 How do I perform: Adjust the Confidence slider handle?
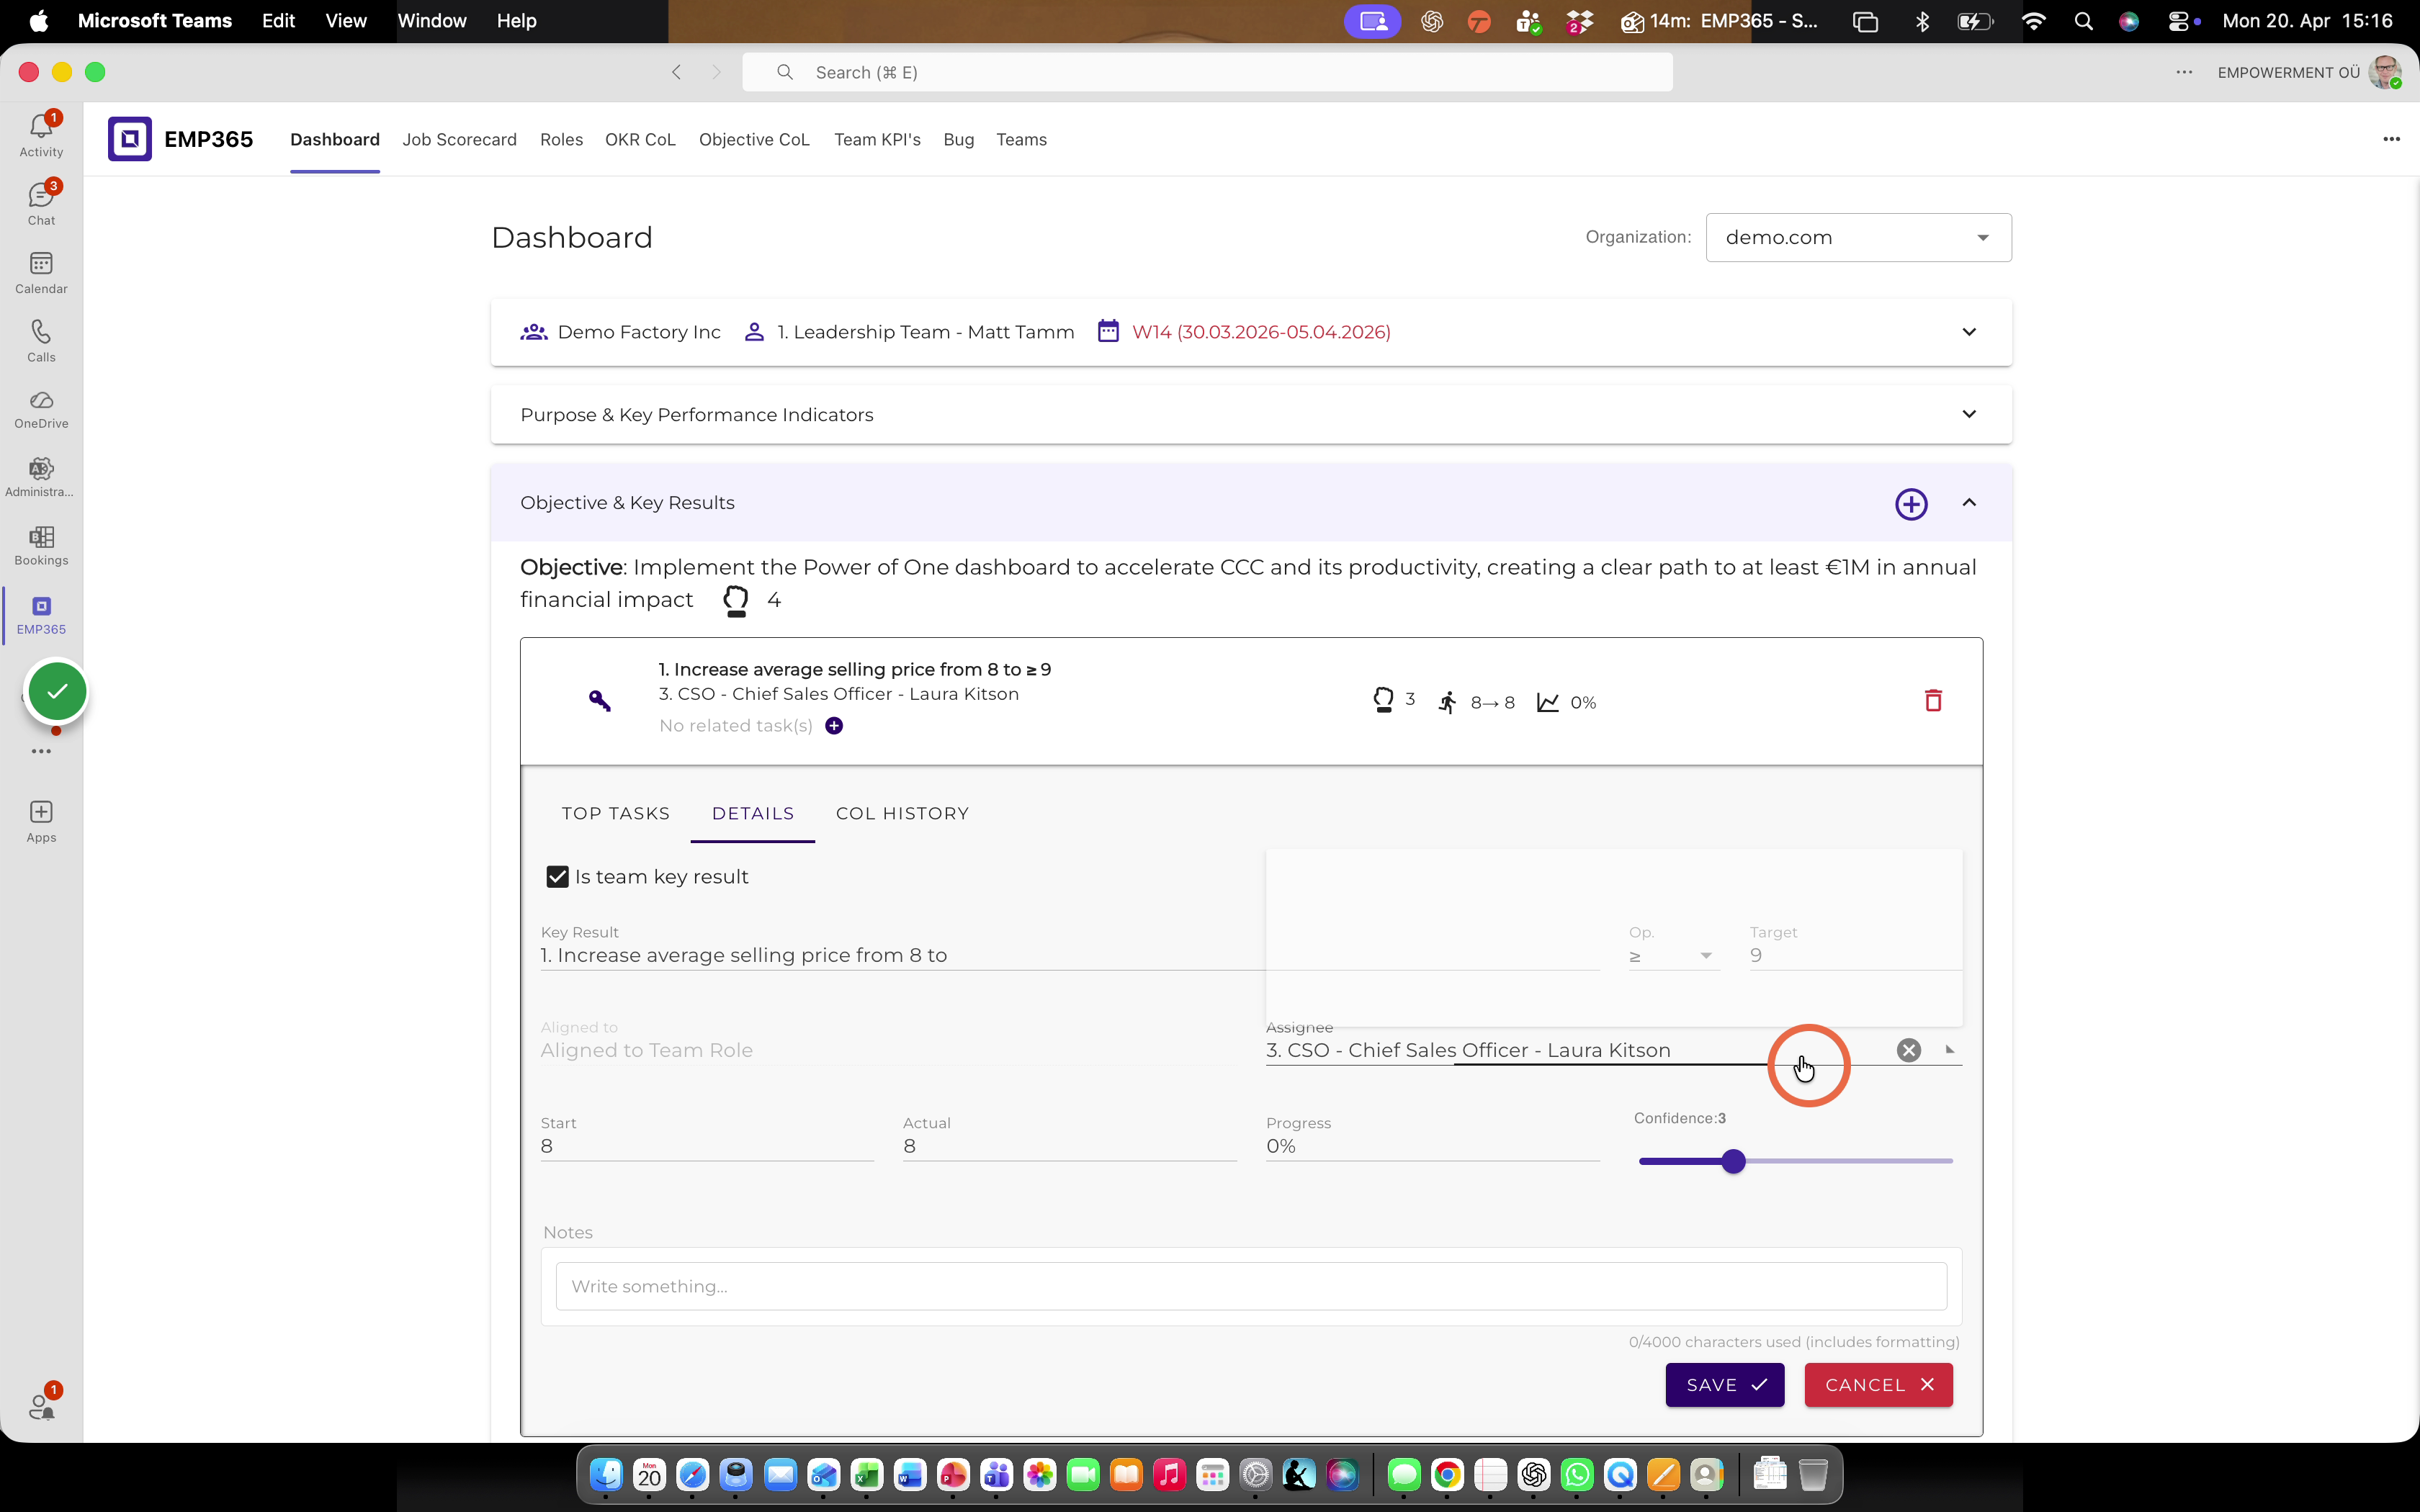click(1734, 1161)
